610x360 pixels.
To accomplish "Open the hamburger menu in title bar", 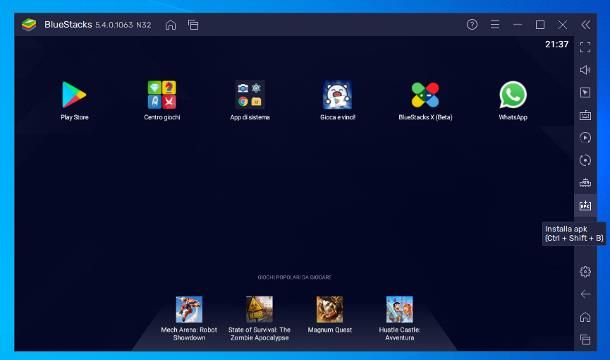I will 495,25.
